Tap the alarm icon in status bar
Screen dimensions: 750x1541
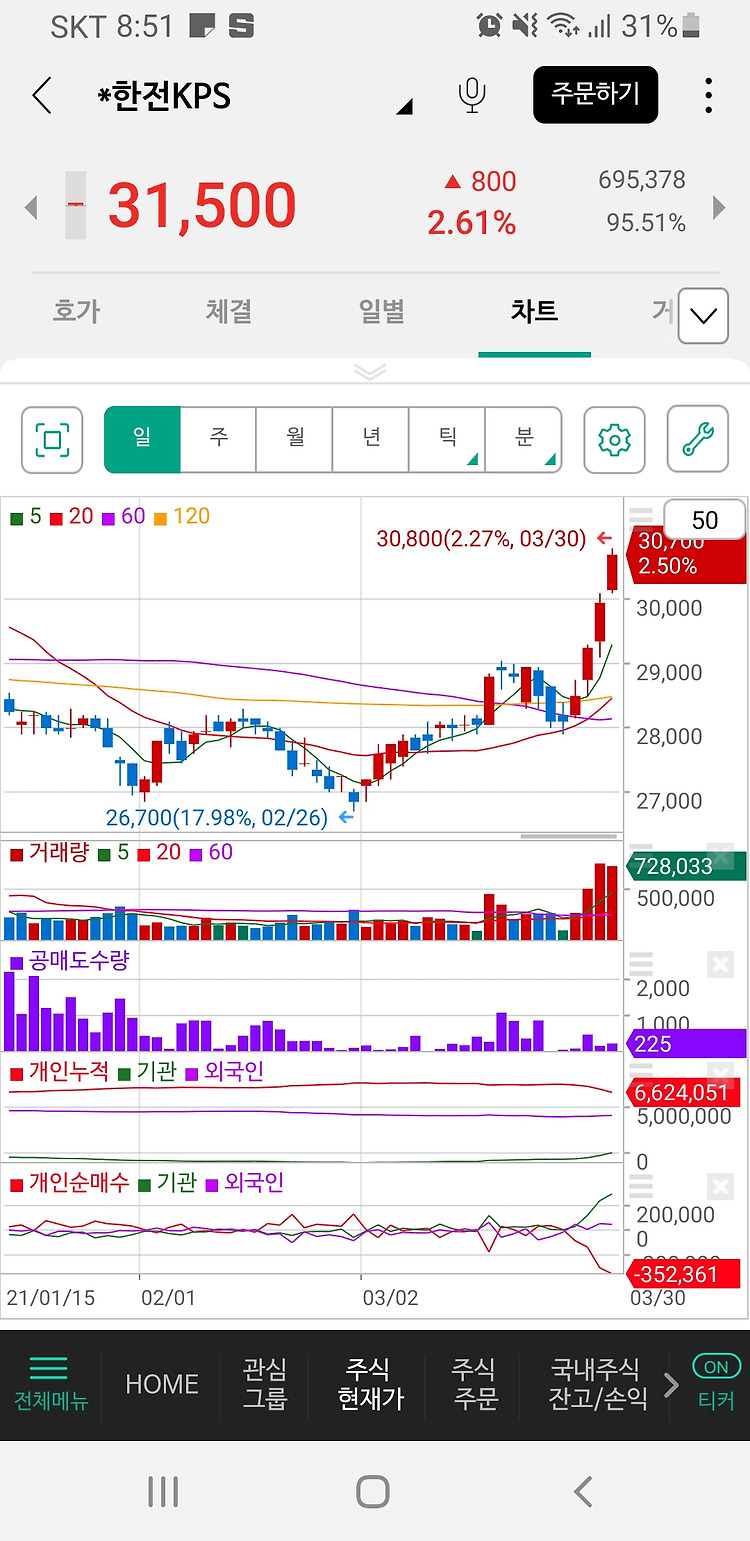click(489, 26)
